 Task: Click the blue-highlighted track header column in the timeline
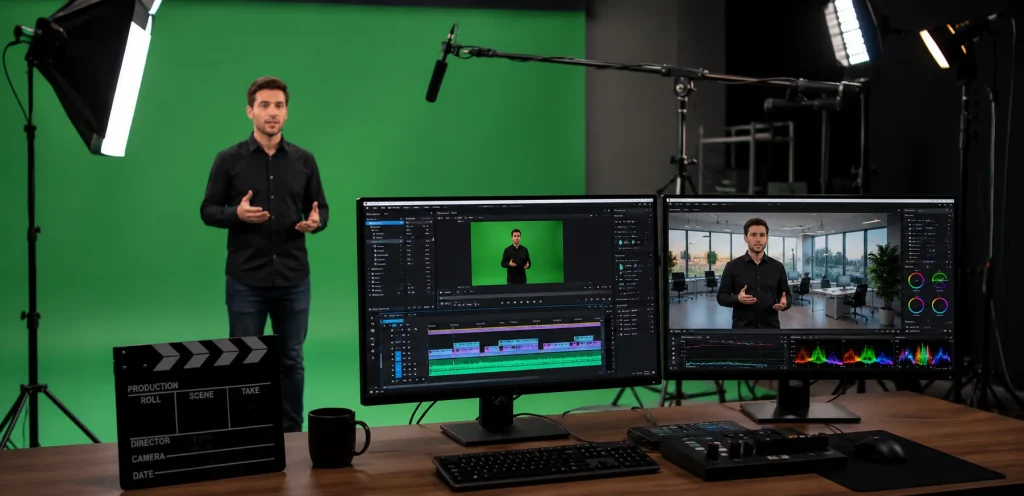[x=398, y=364]
